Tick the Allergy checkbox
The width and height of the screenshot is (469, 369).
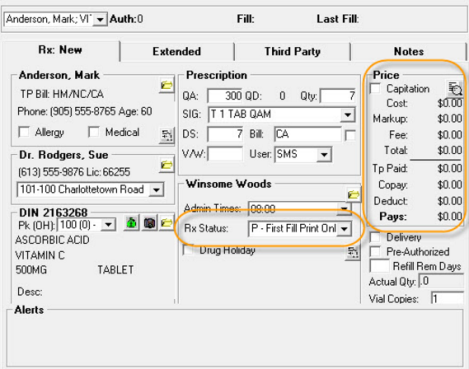24,132
